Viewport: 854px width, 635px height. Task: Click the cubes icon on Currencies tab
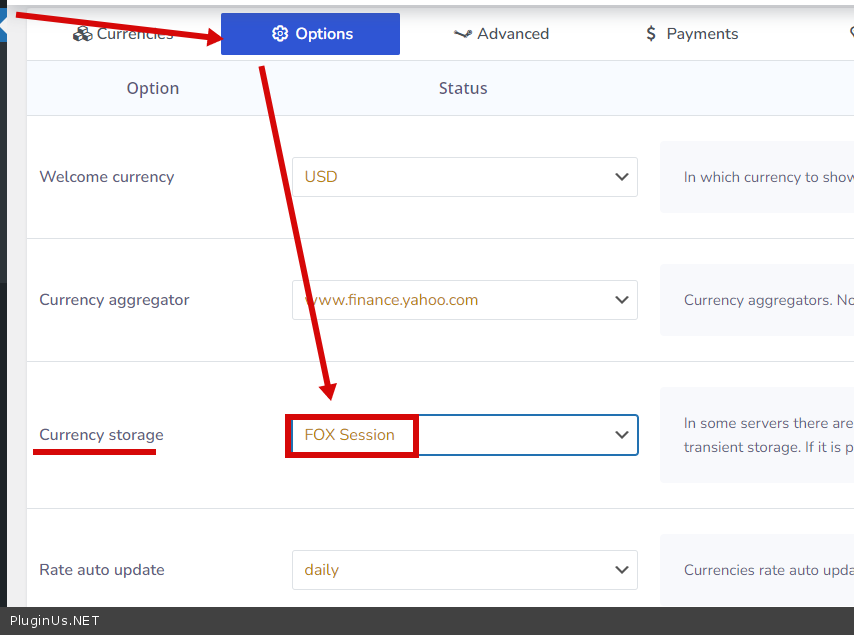tap(82, 34)
